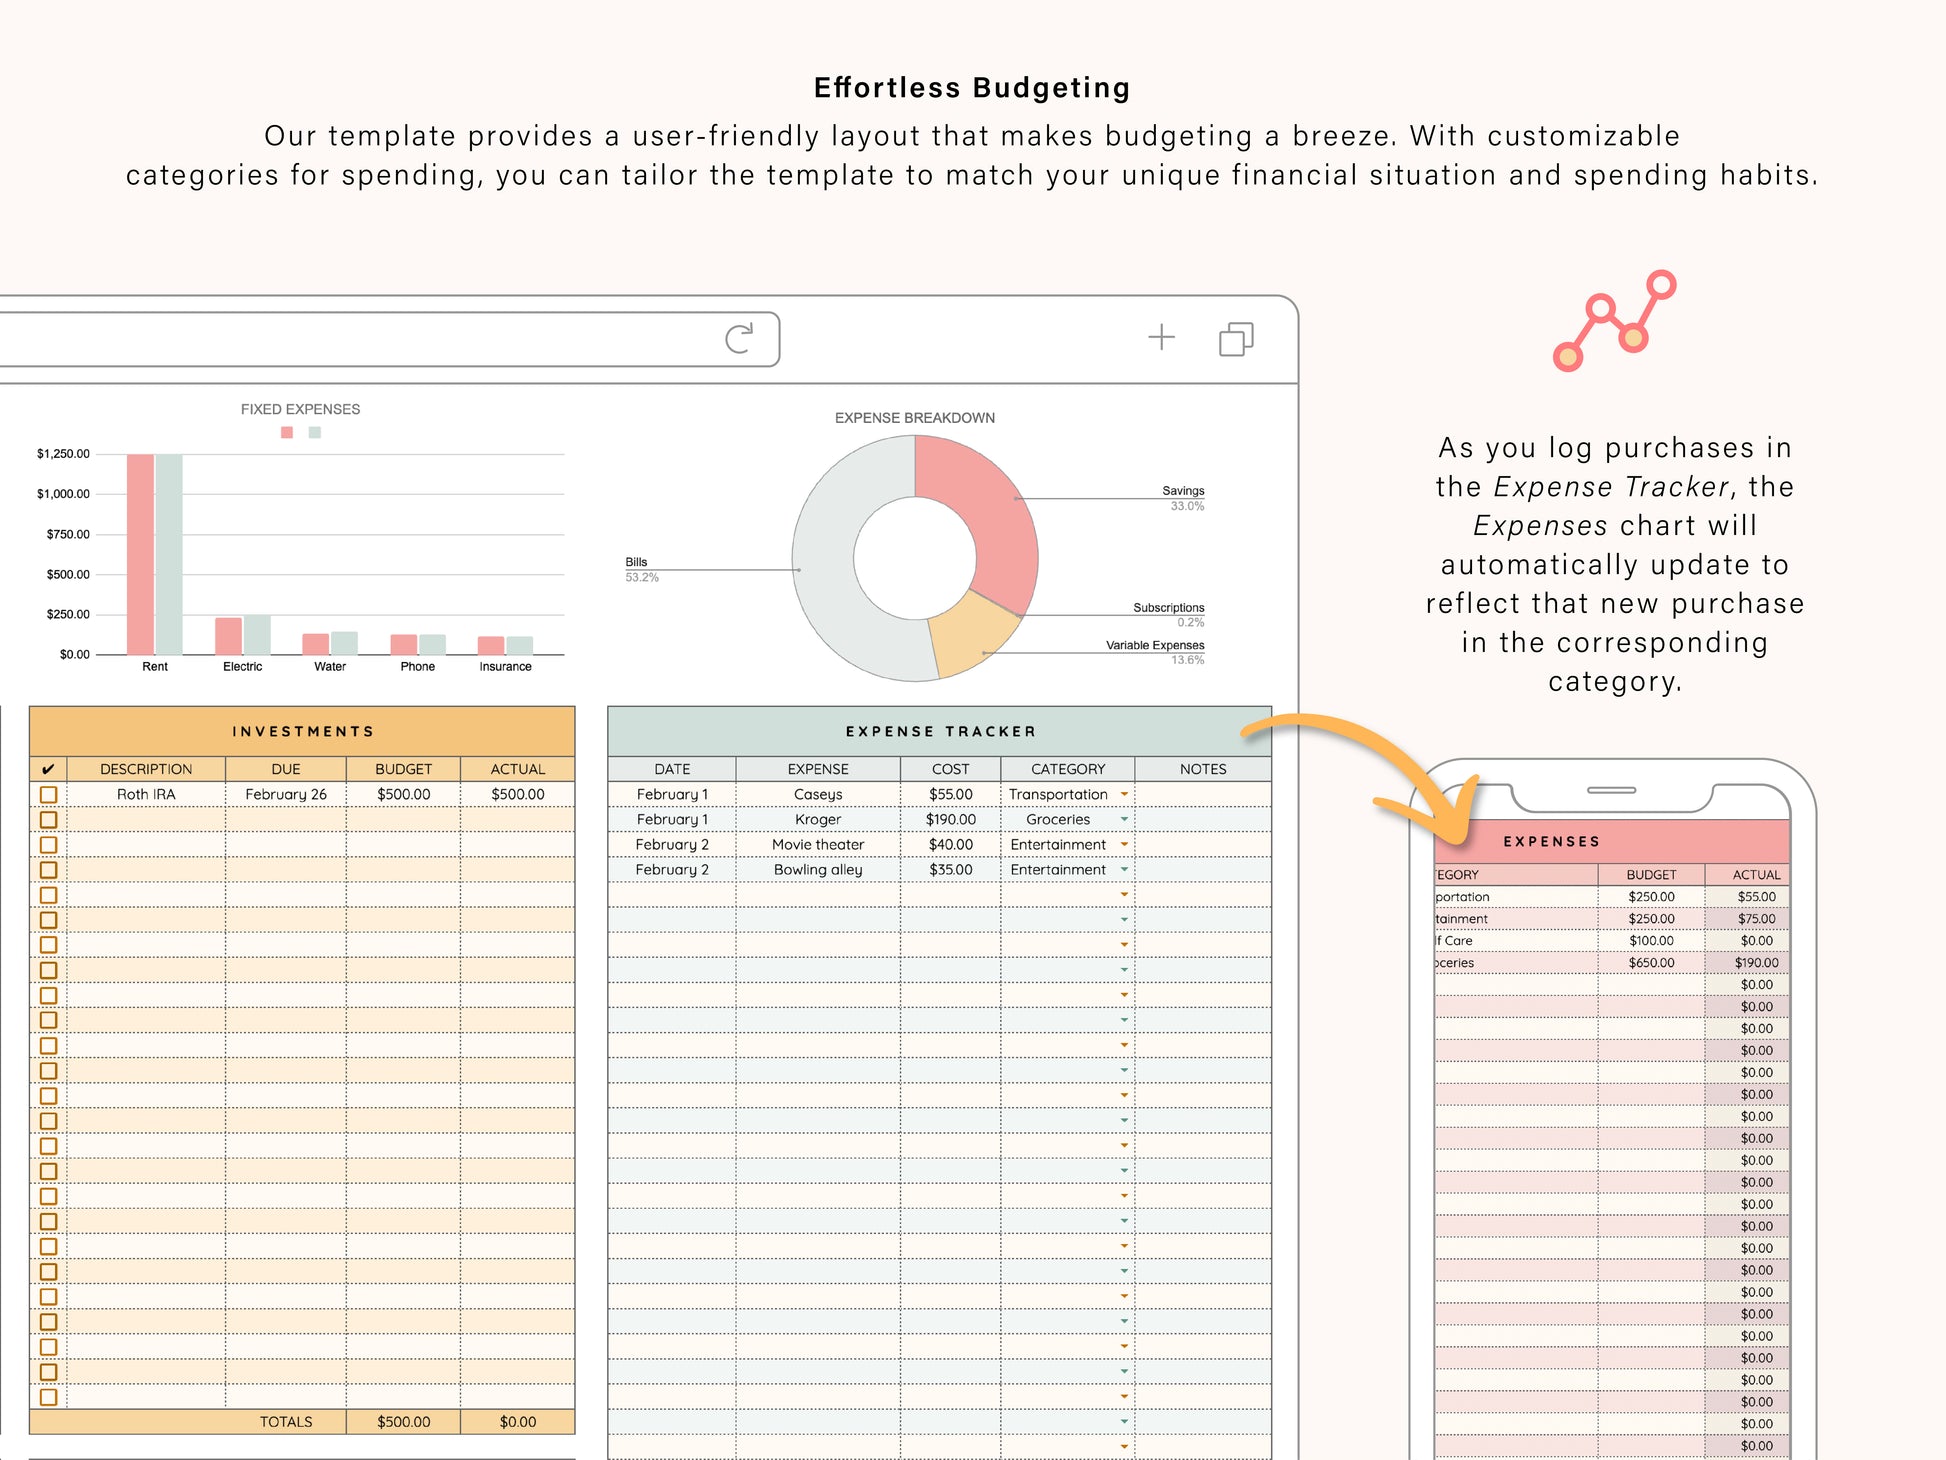Click the duplicate tabs overview icon

point(1236,339)
